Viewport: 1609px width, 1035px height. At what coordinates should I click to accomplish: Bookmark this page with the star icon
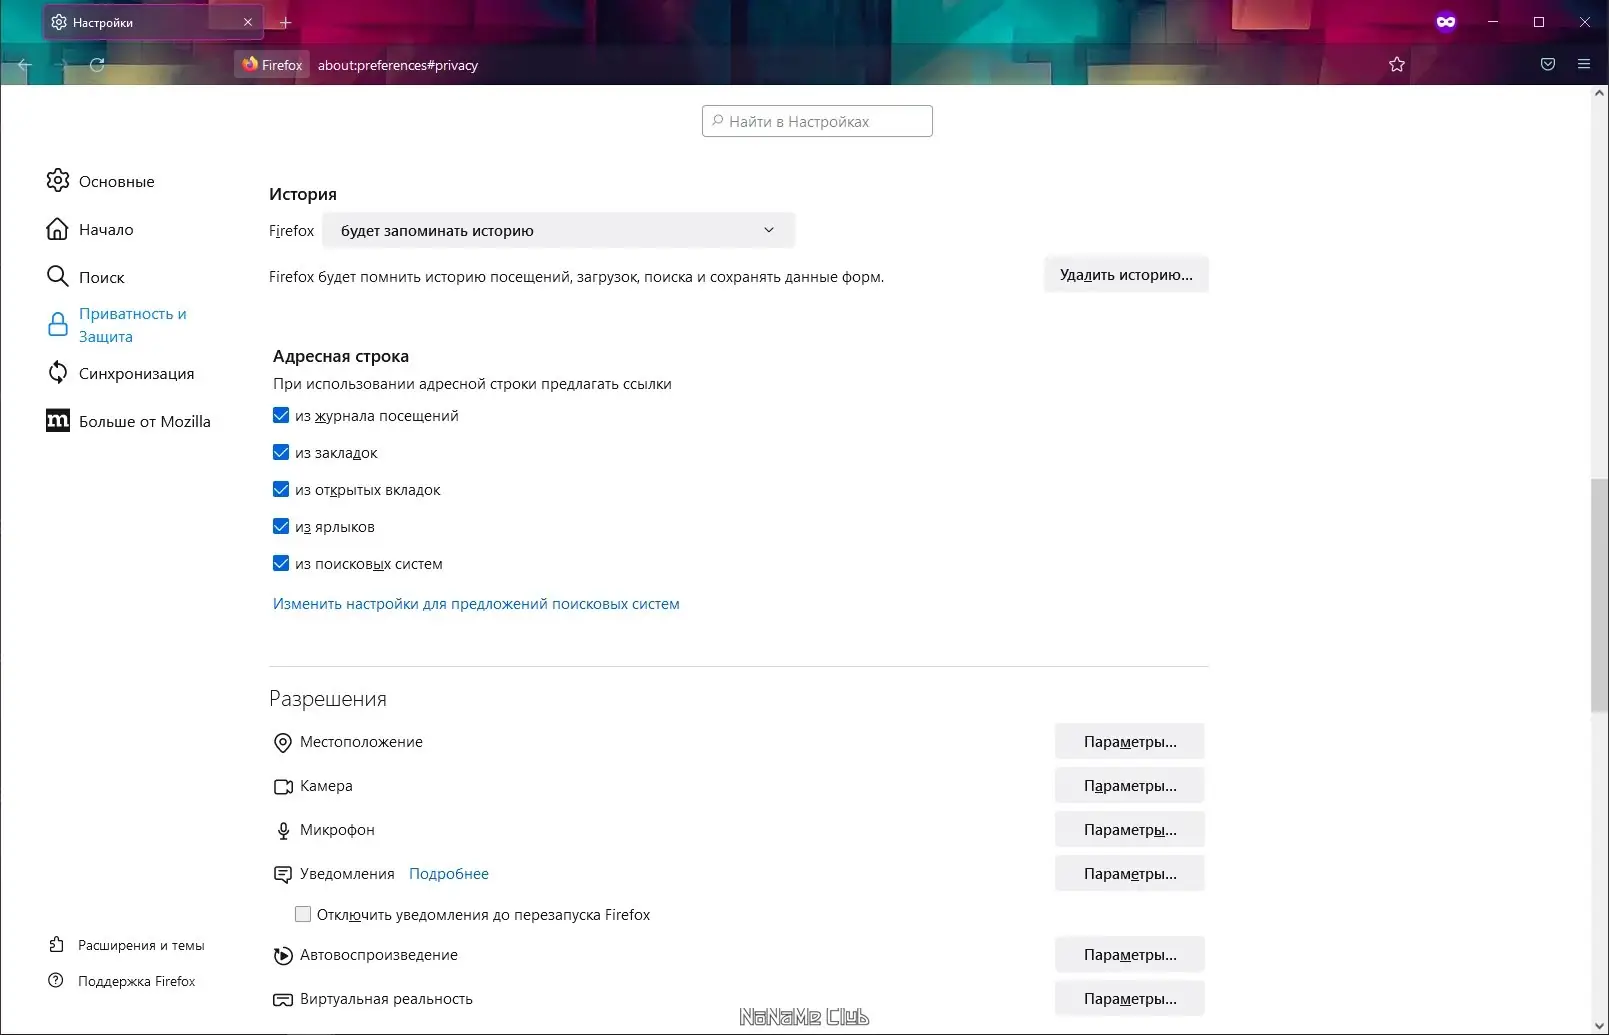coord(1397,65)
